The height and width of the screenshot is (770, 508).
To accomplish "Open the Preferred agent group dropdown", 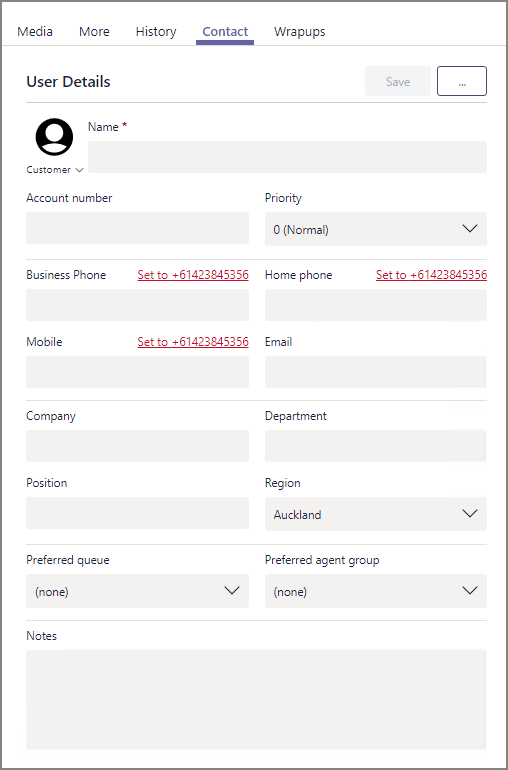I will [376, 591].
